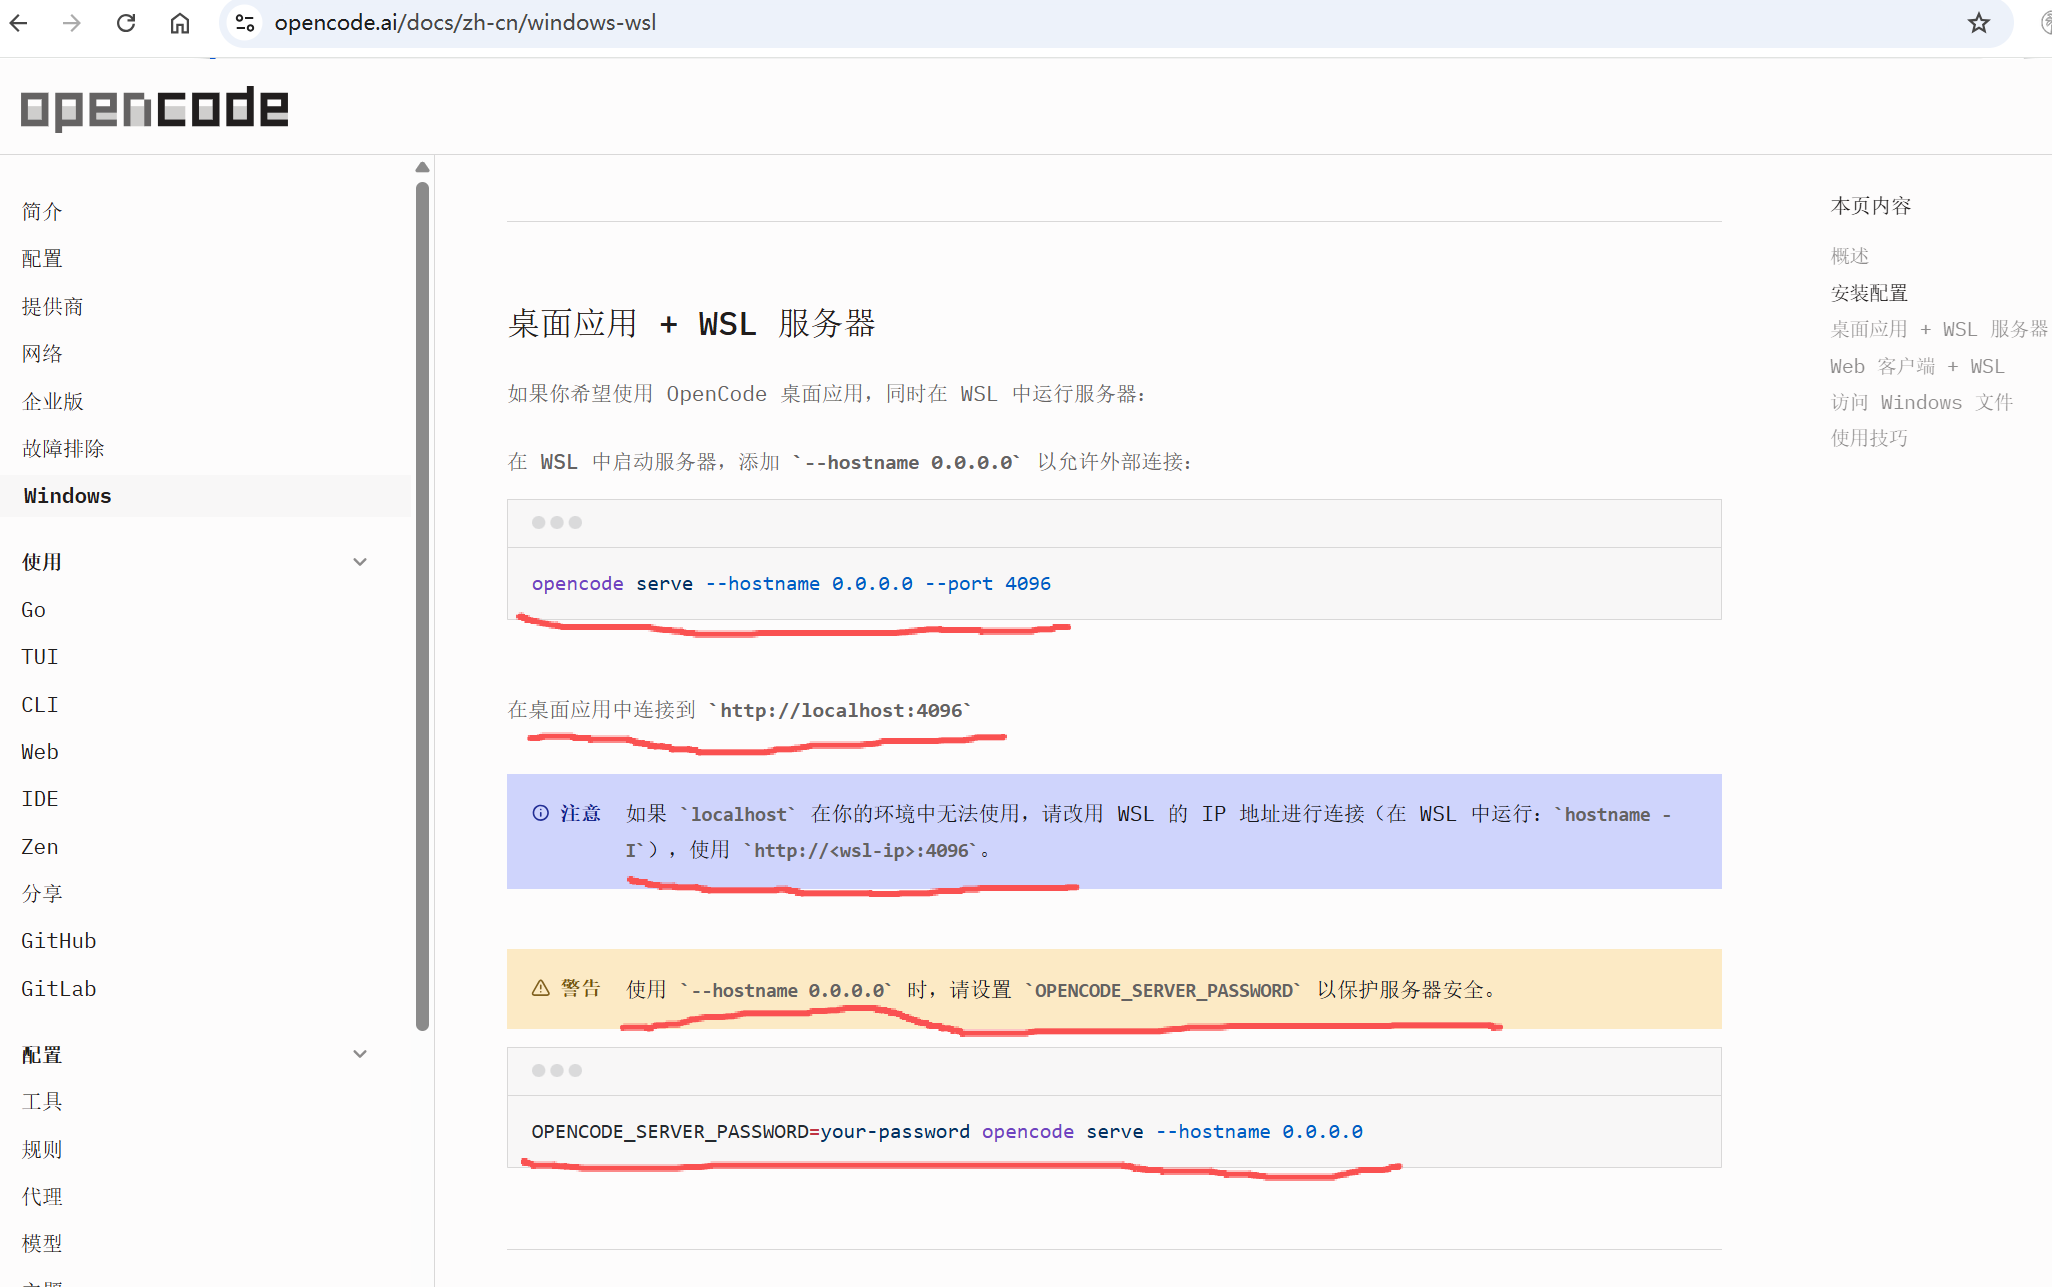
Task: Open the 代理 sidebar page
Action: [x=42, y=1197]
